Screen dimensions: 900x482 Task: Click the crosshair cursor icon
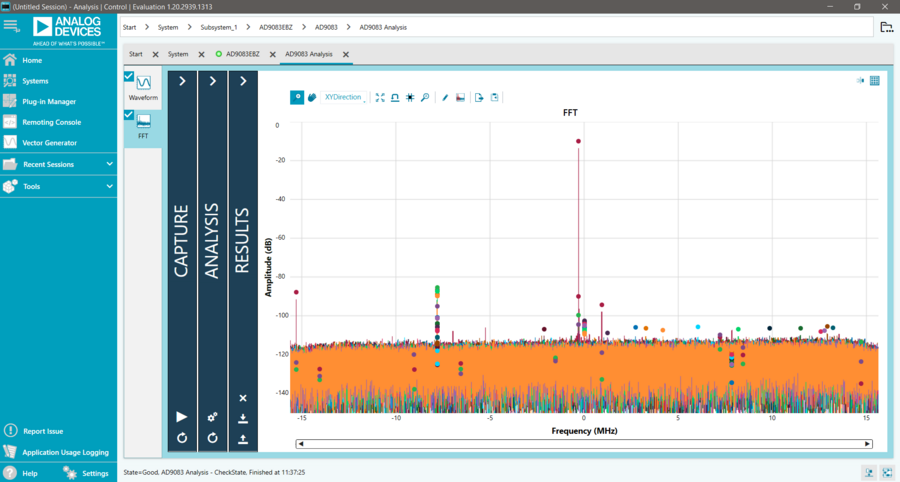(410, 98)
